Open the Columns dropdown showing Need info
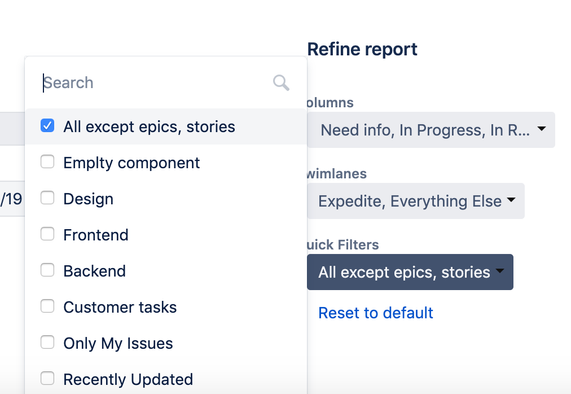This screenshot has height=394, width=571. tap(431, 130)
